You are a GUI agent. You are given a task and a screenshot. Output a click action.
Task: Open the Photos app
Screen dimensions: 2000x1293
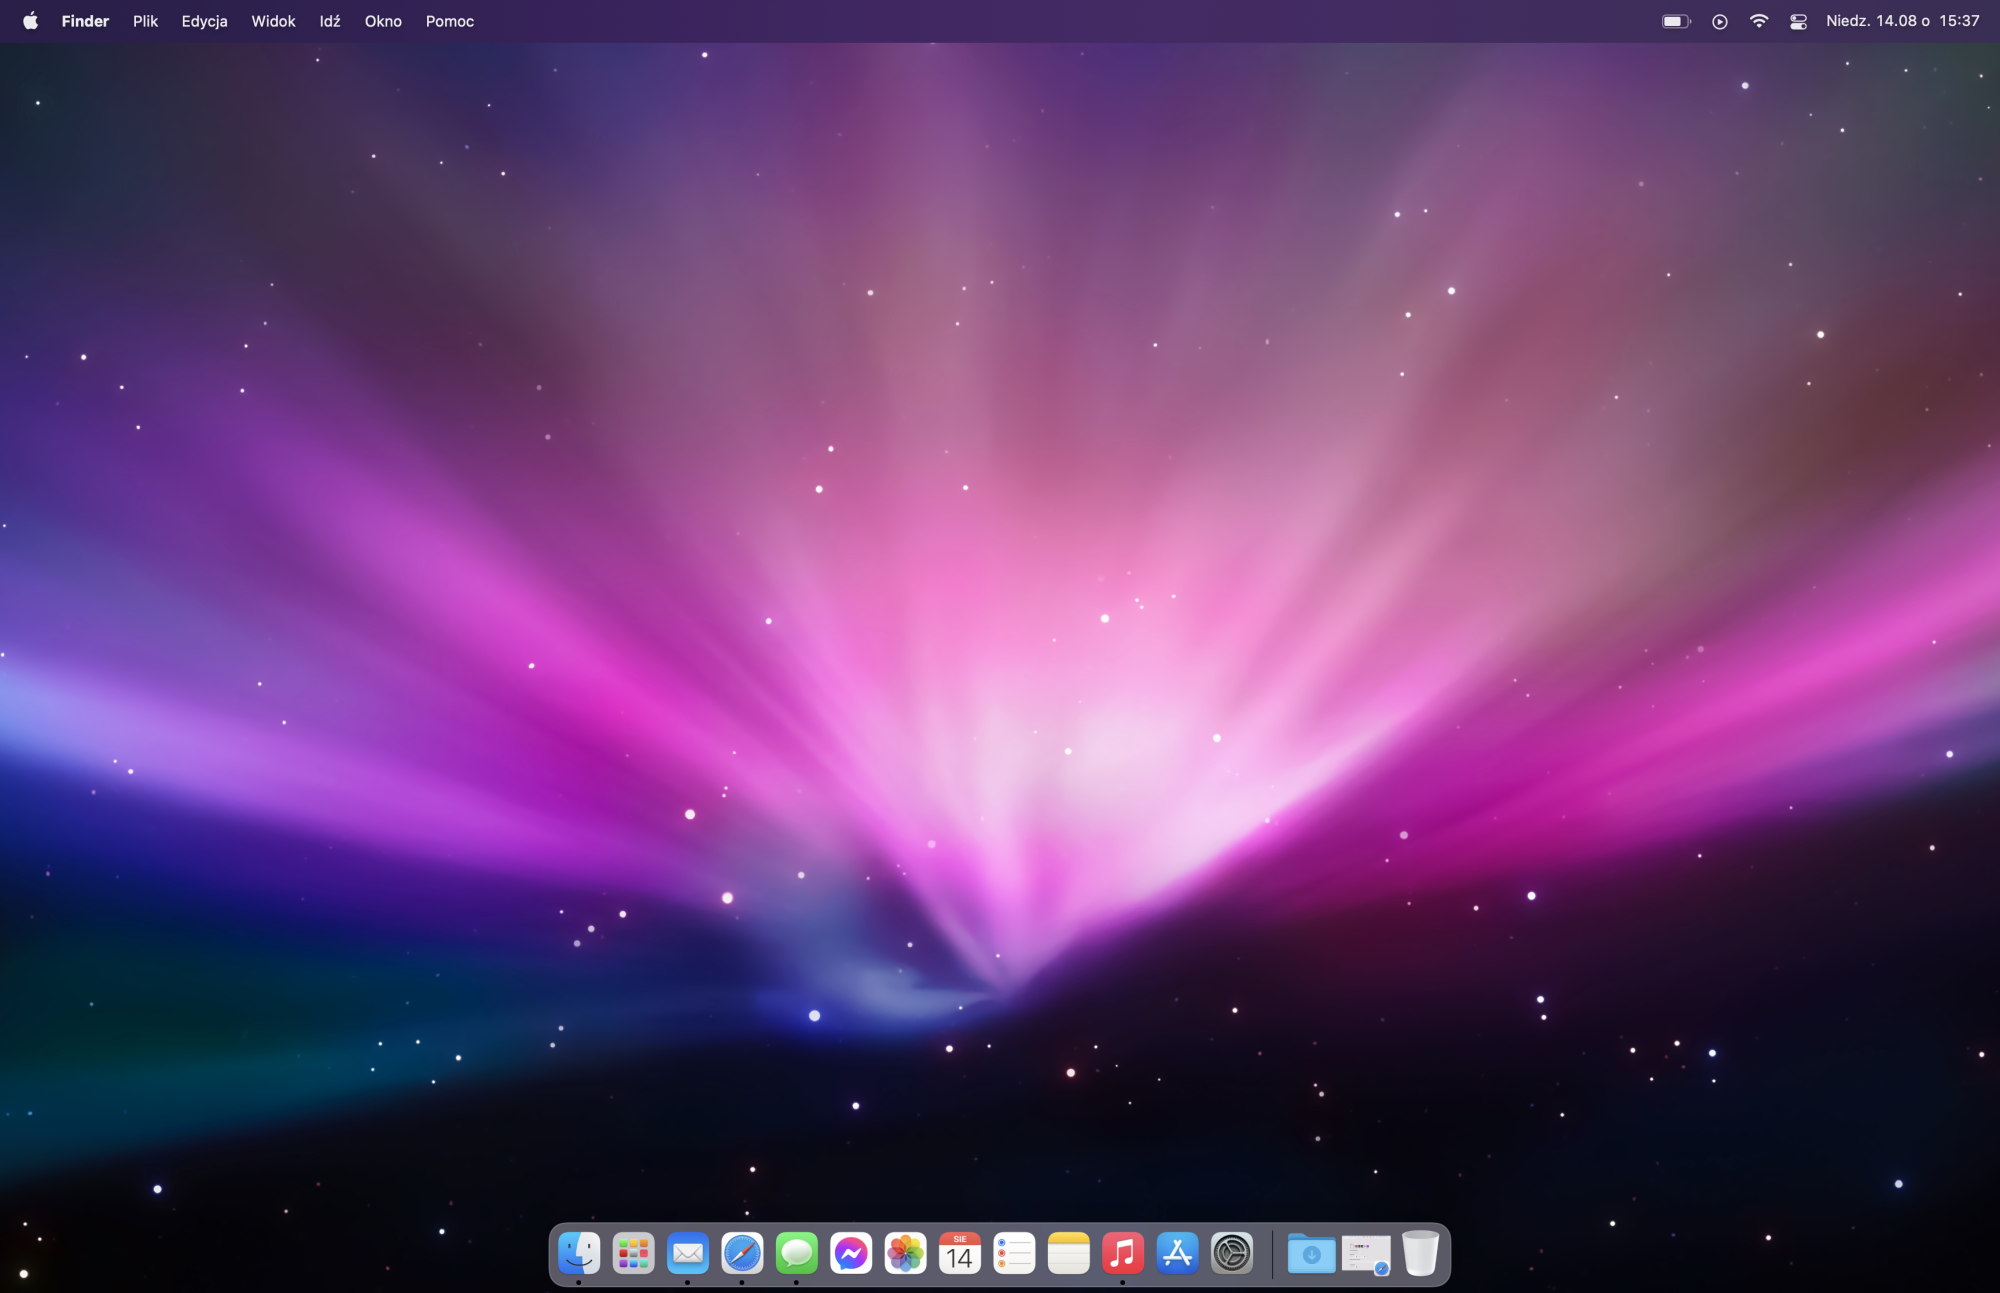point(906,1252)
